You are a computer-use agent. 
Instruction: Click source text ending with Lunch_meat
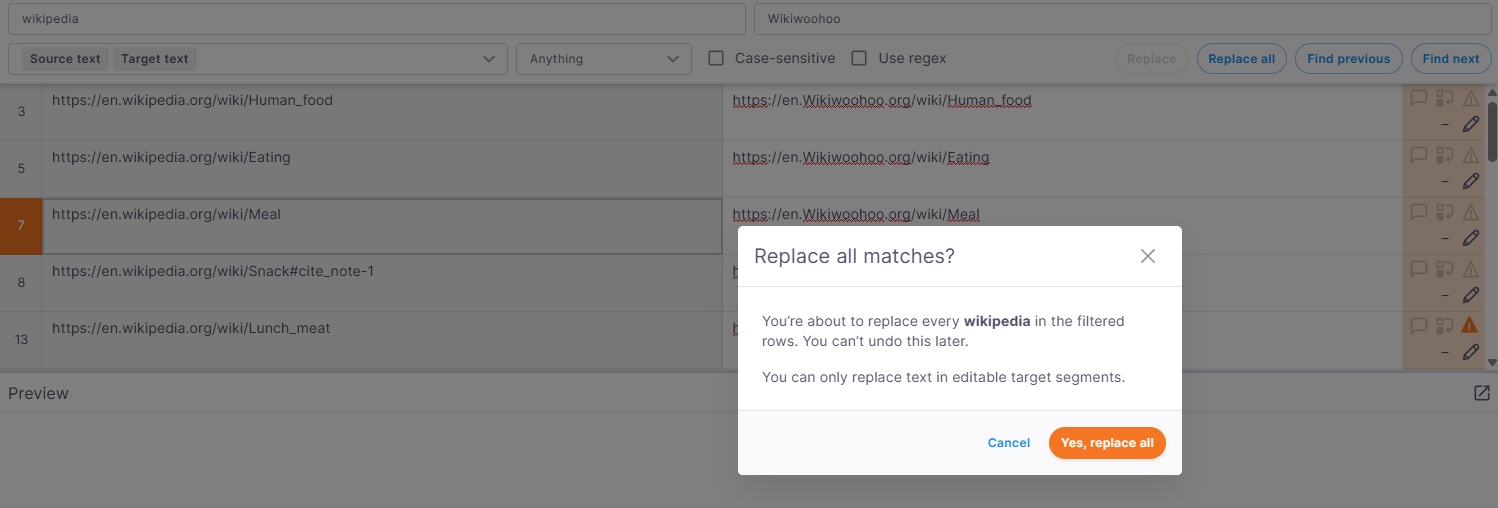tap(191, 328)
